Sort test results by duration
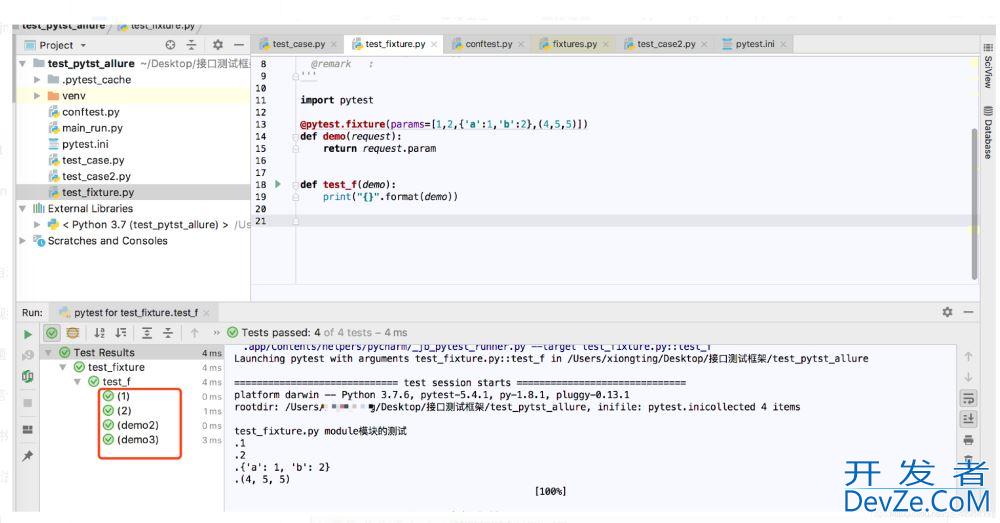Viewport: 1000px width, 523px height. (121, 332)
